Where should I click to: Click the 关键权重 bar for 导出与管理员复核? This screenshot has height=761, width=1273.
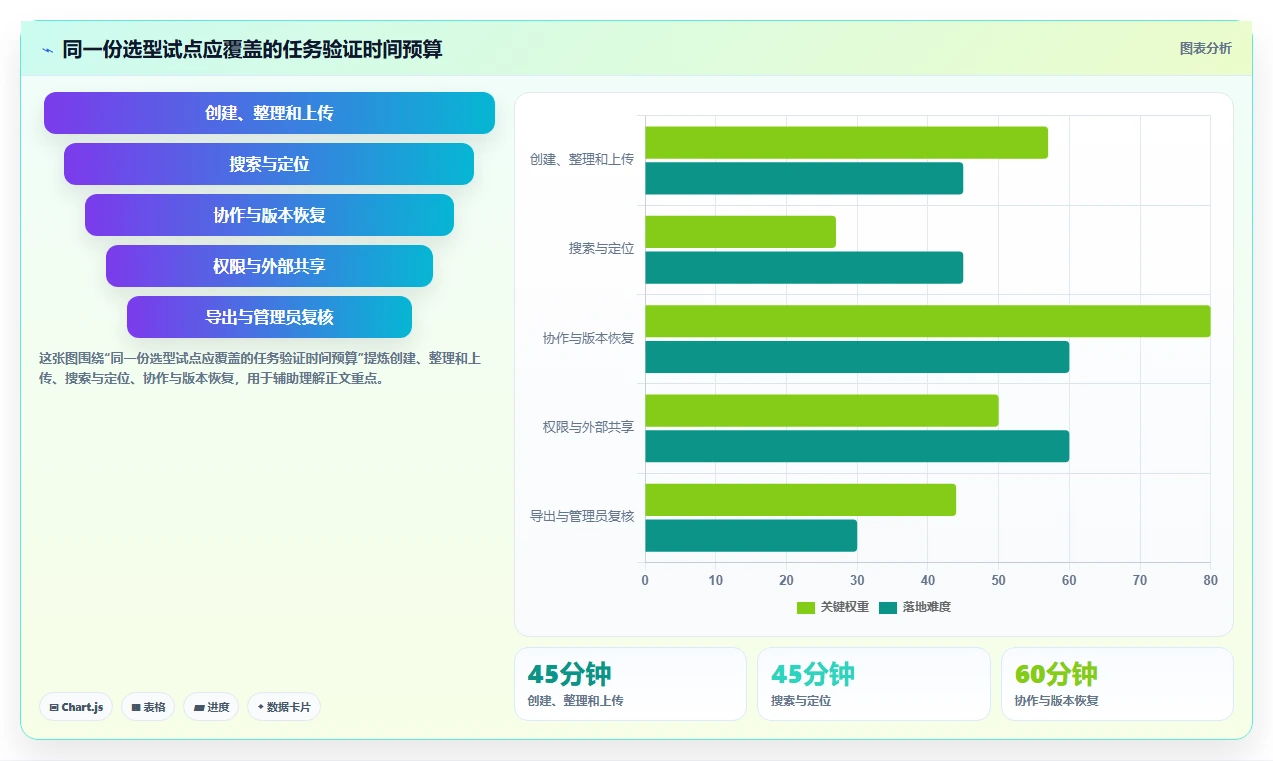click(x=800, y=500)
